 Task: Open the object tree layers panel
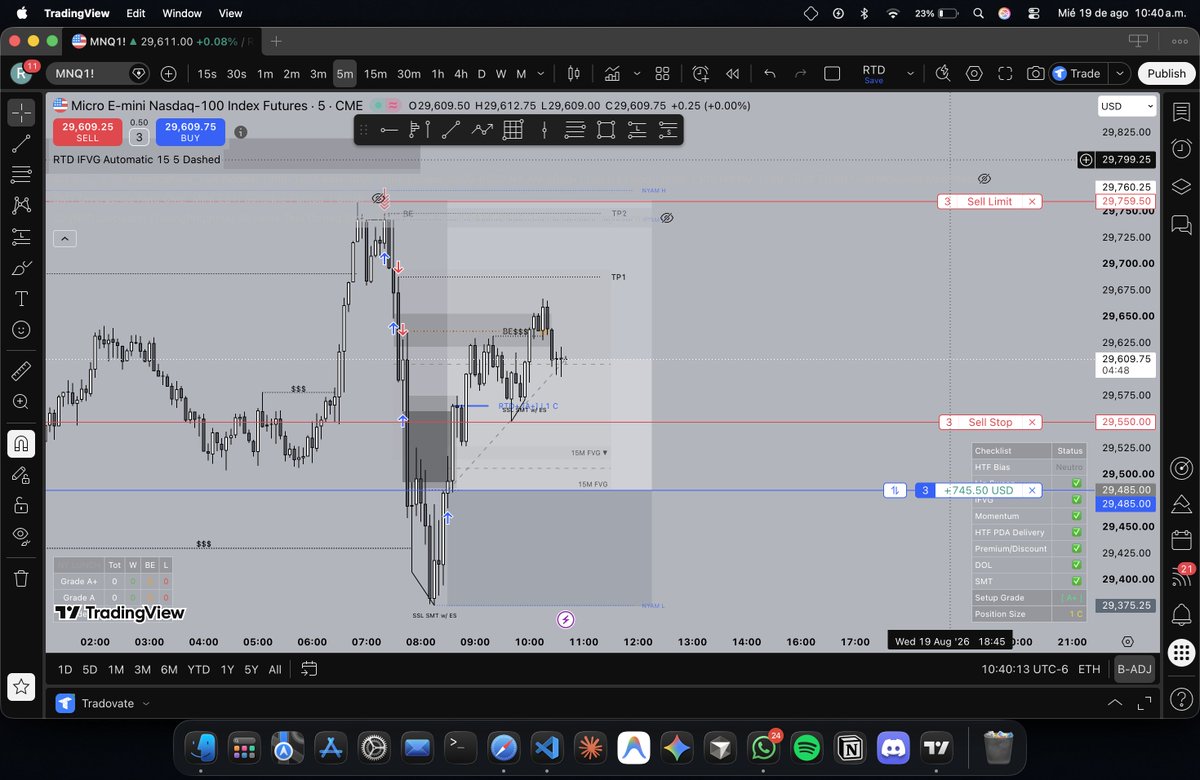(x=1182, y=186)
